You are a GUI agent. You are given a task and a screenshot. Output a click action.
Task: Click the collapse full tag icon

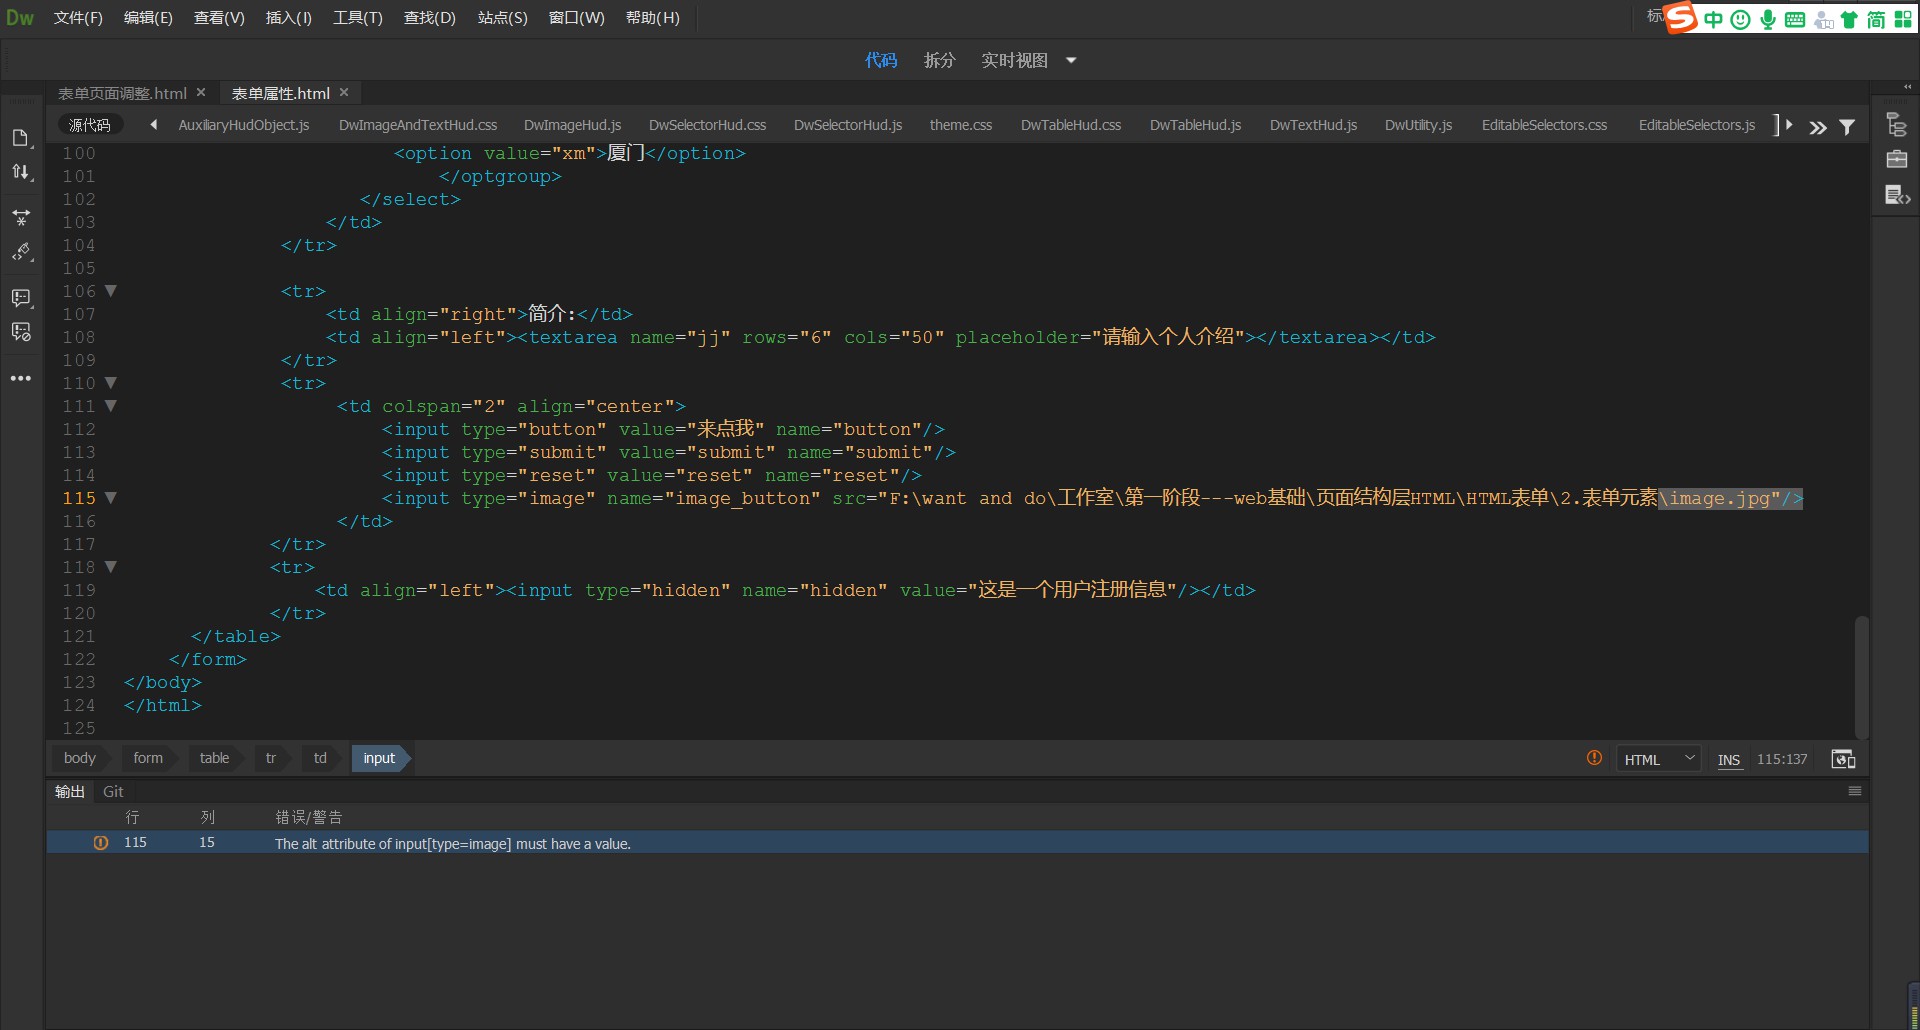[x=21, y=217]
